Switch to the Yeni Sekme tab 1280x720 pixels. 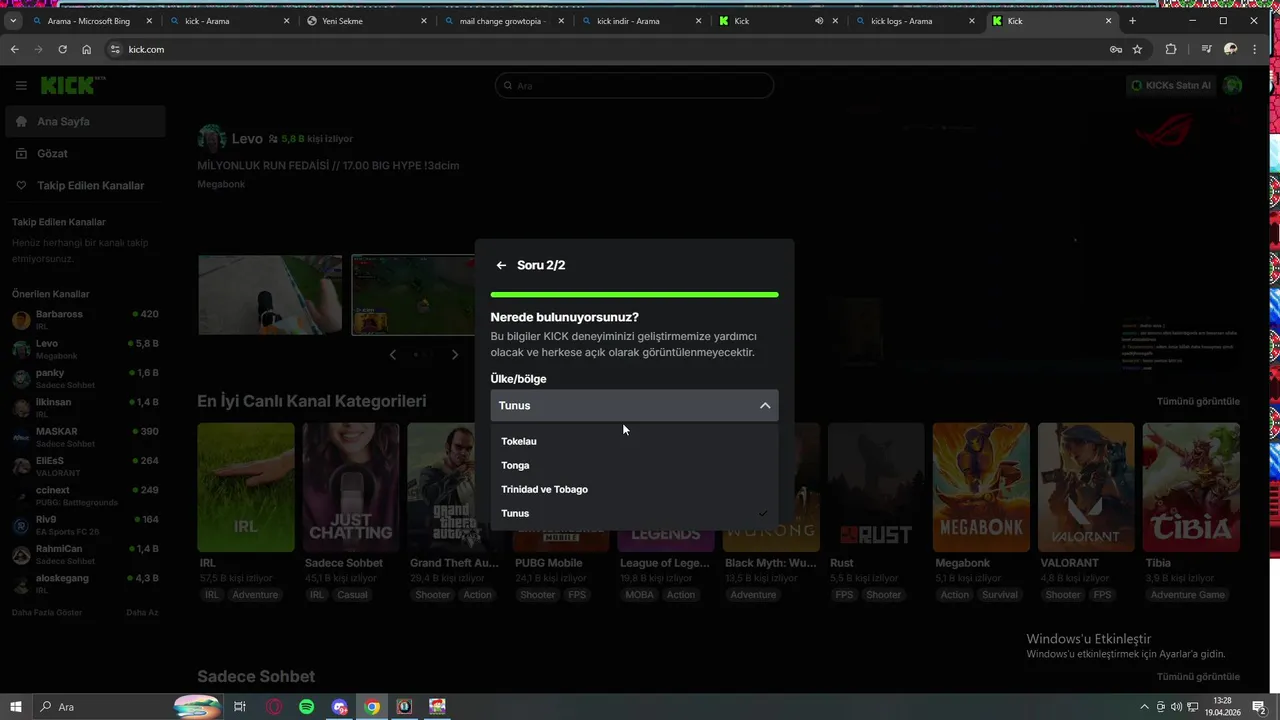pos(366,20)
